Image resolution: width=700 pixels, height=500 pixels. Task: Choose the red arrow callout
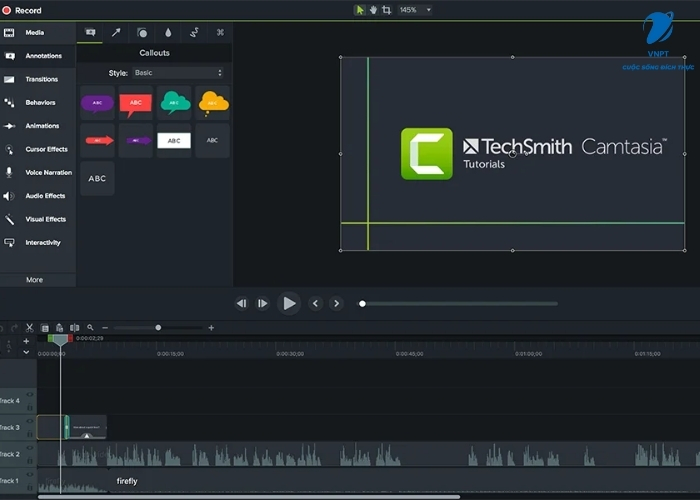(97, 141)
